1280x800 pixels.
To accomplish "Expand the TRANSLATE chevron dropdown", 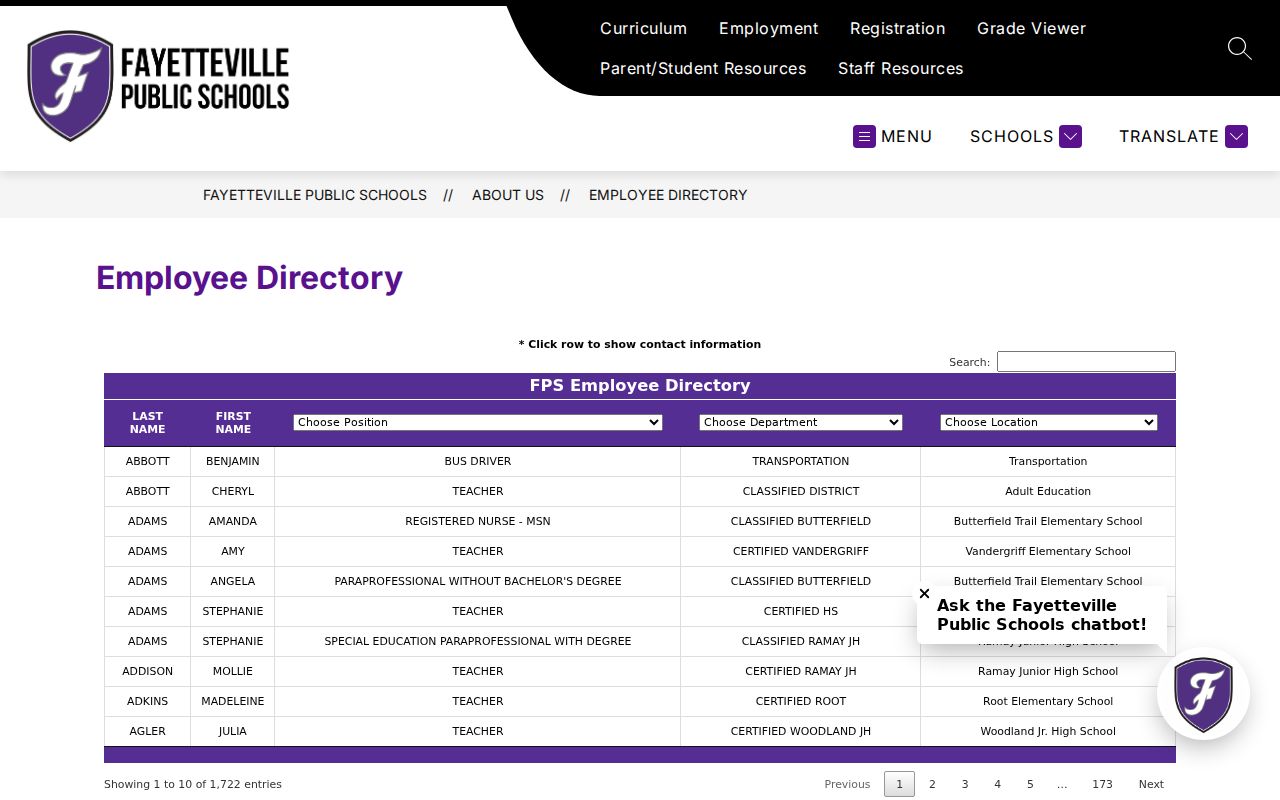I will 1236,136.
